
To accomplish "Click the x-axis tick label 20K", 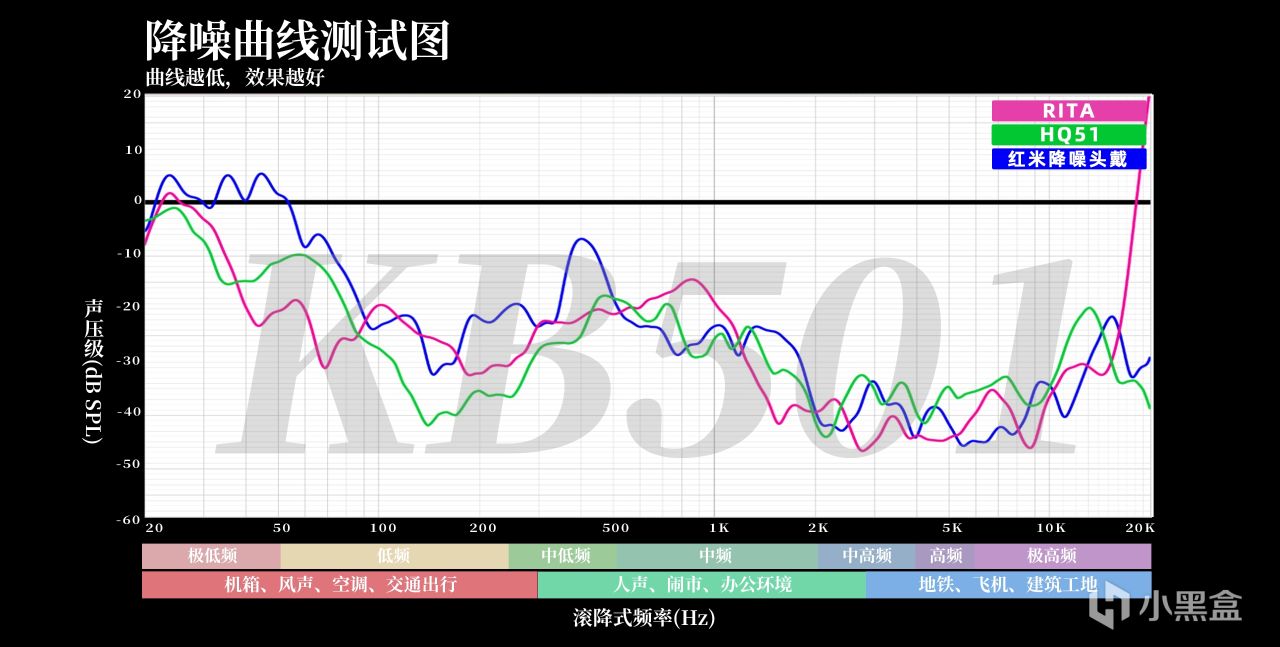I will pyautogui.click(x=1141, y=527).
